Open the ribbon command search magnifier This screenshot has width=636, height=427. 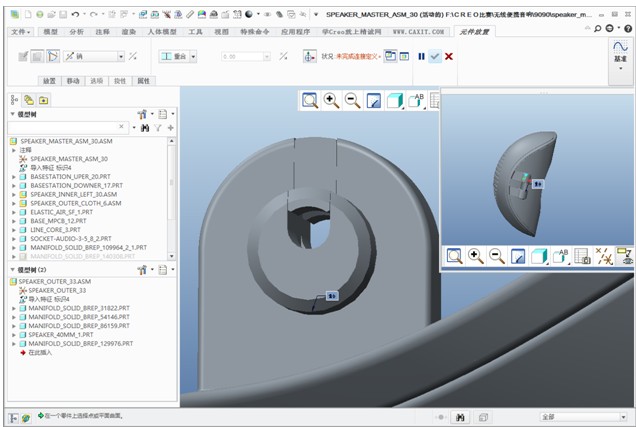pos(597,28)
